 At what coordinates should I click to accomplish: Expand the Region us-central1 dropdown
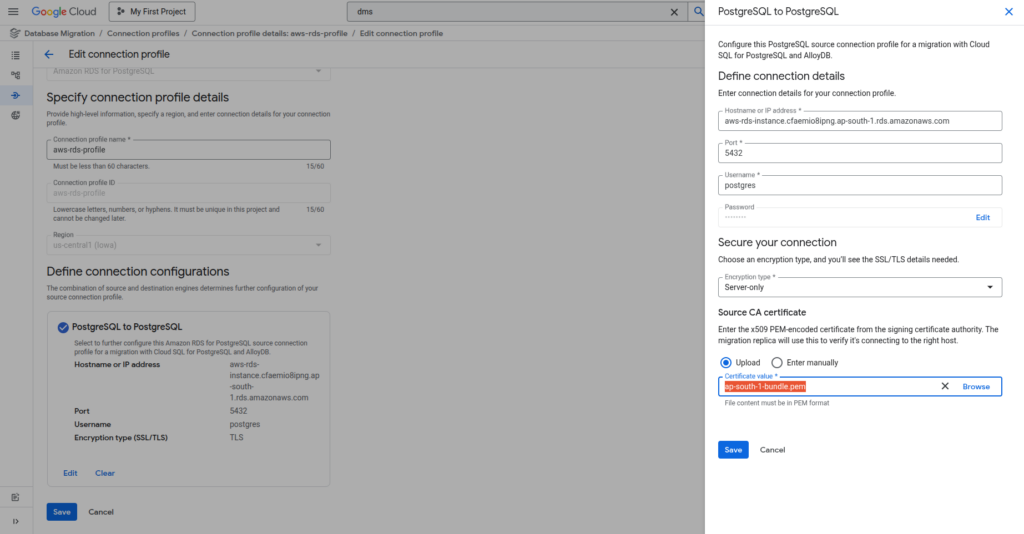point(188,245)
